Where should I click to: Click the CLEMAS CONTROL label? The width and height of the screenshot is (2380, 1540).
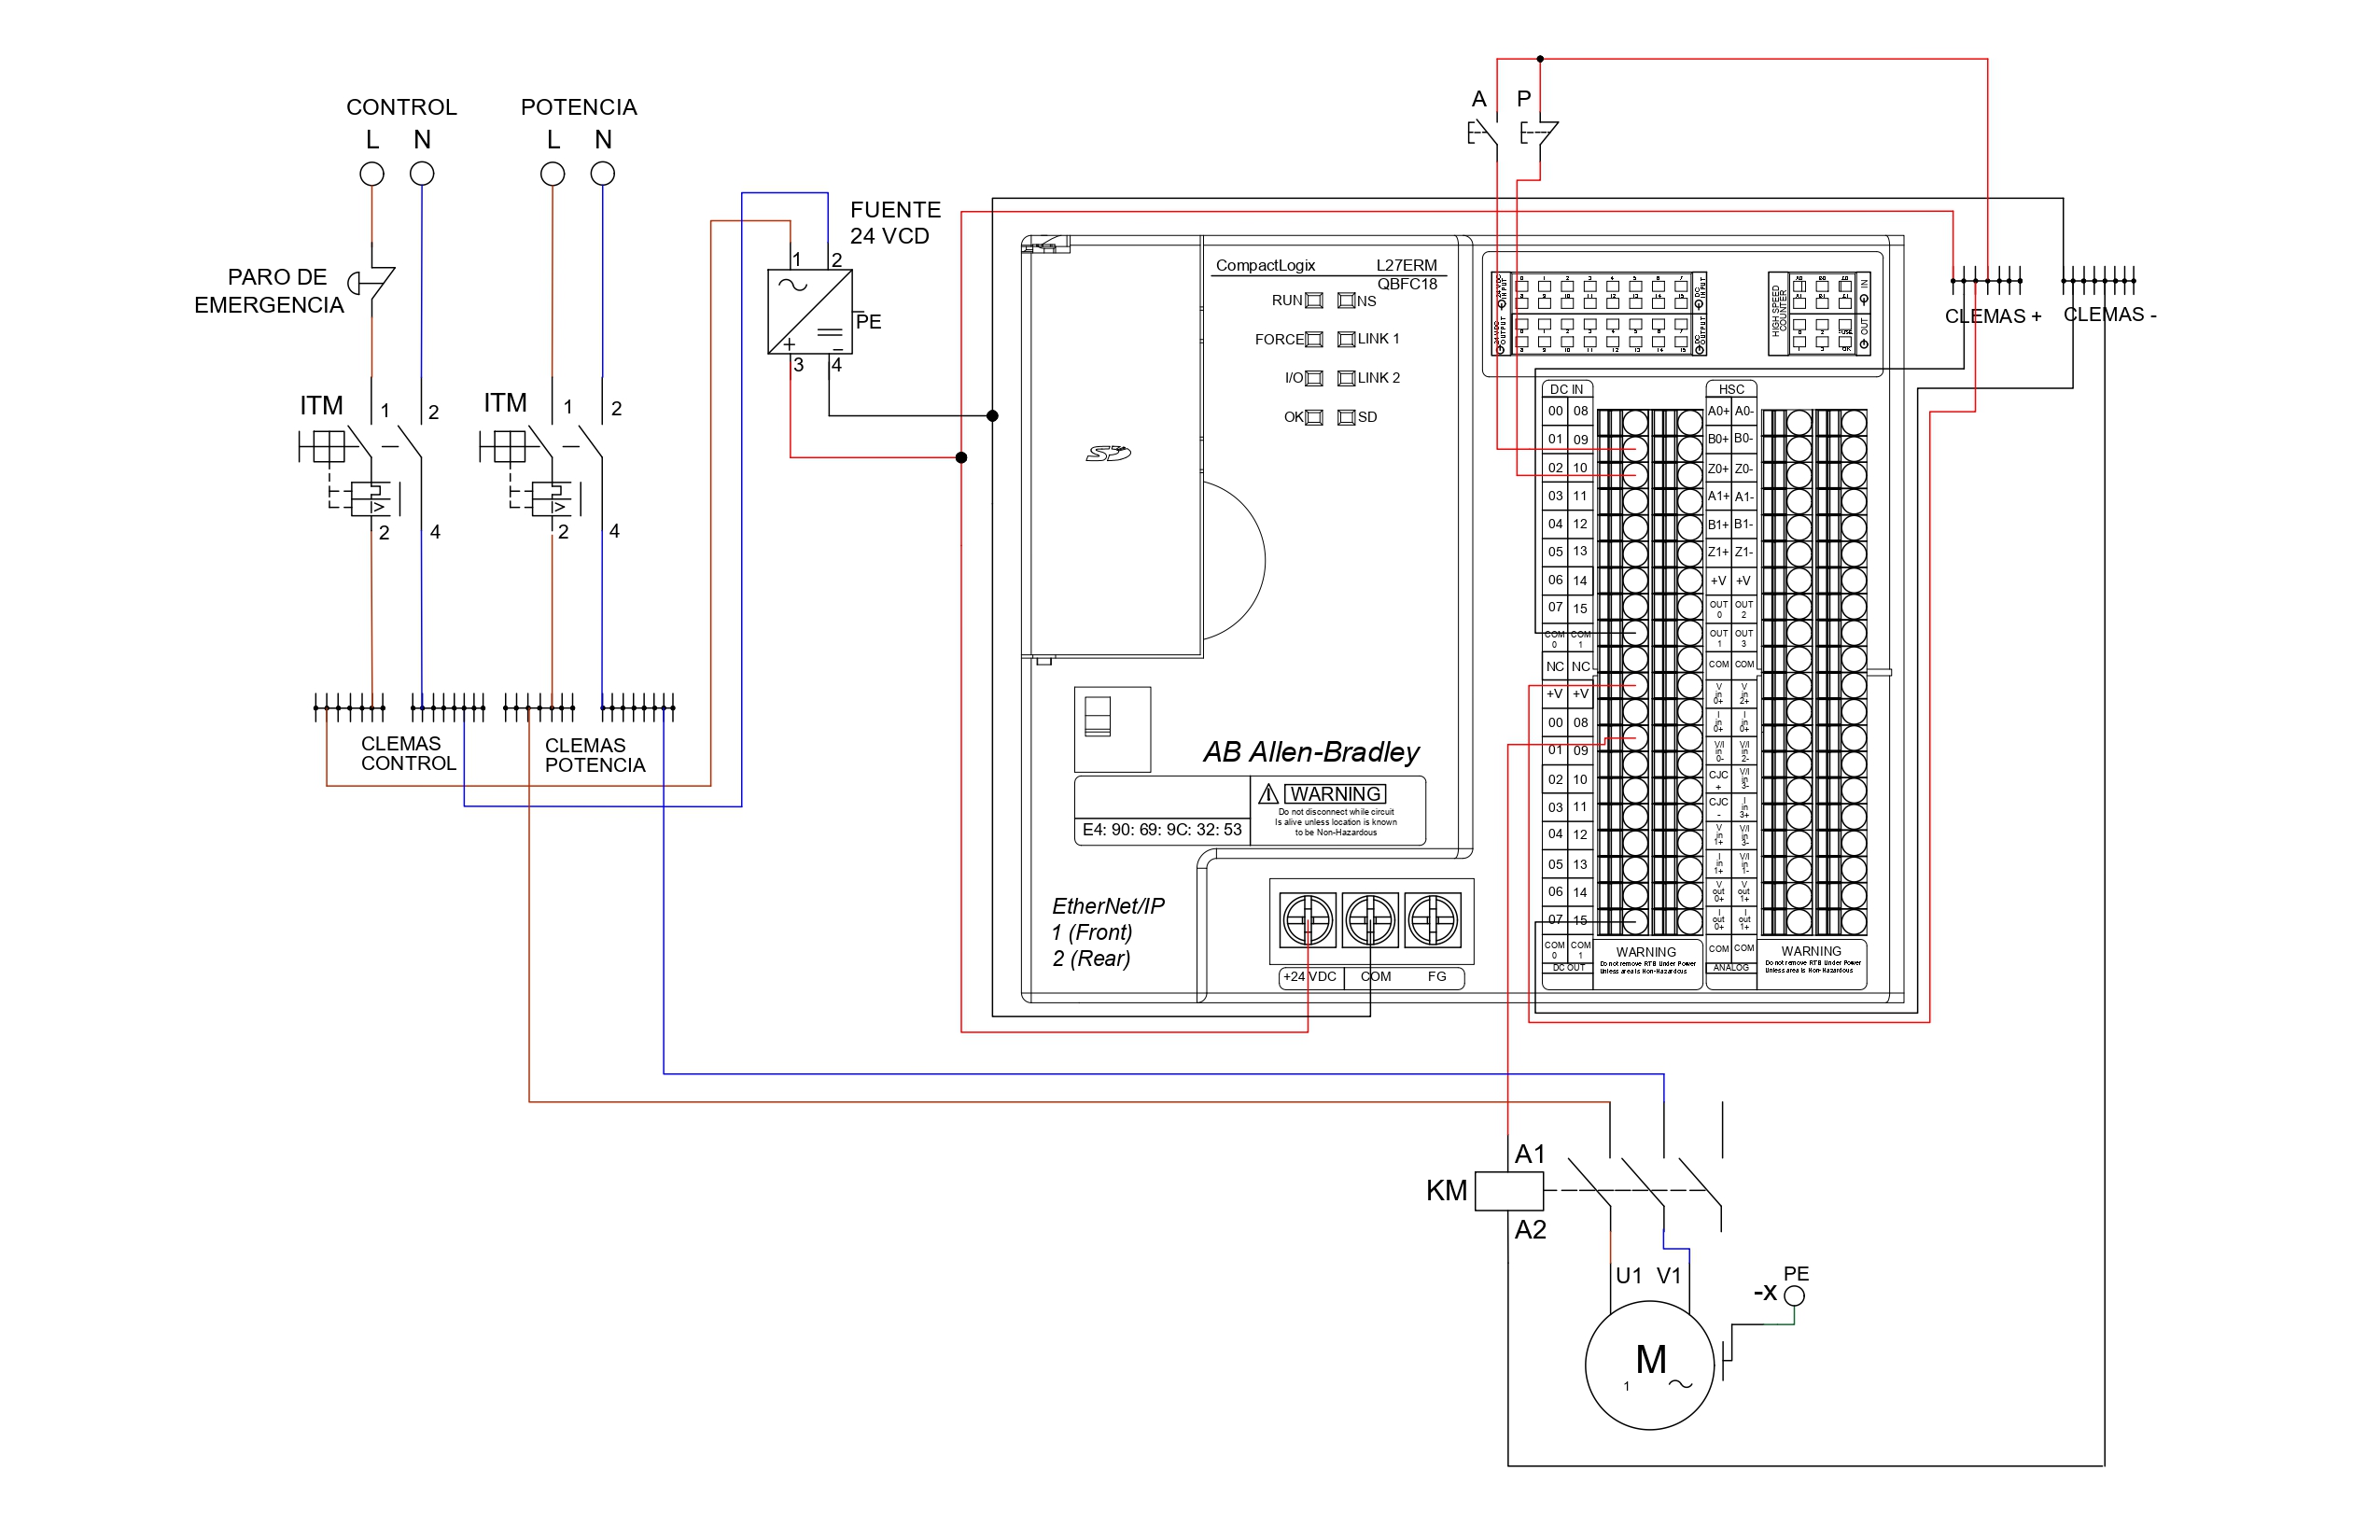[408, 754]
